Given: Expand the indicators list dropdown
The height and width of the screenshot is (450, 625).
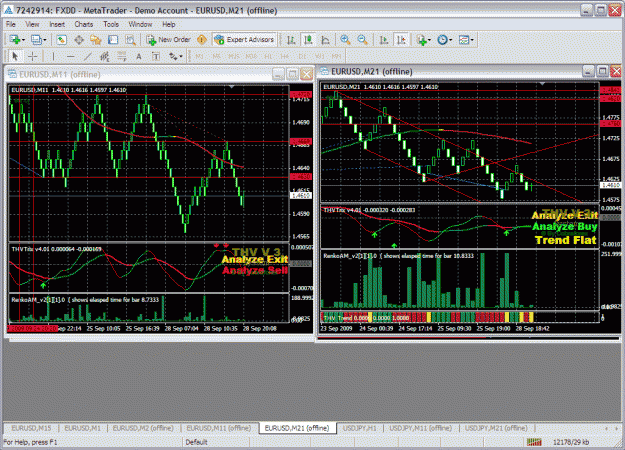Looking at the screenshot, I should point(423,40).
